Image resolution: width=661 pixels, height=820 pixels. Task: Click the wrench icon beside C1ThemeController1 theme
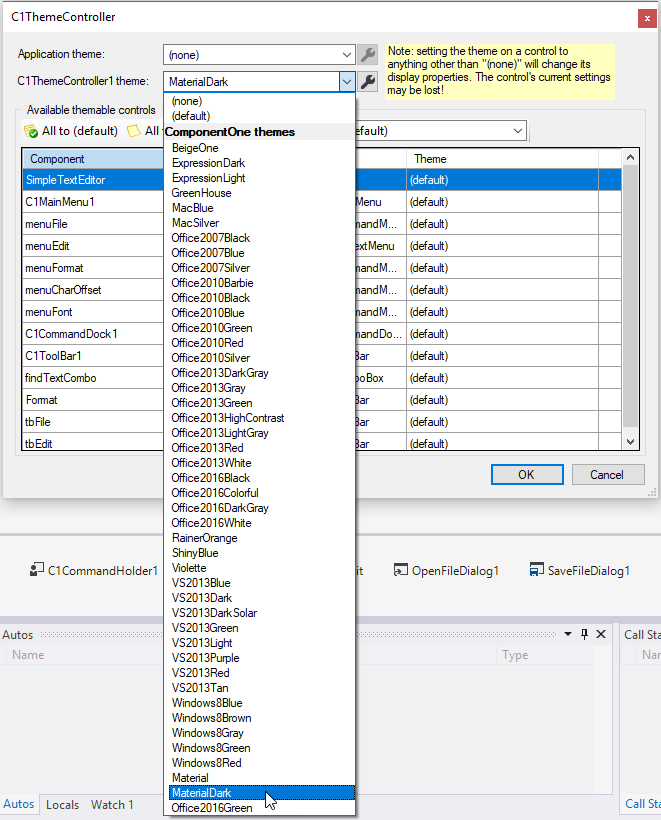[x=368, y=82]
